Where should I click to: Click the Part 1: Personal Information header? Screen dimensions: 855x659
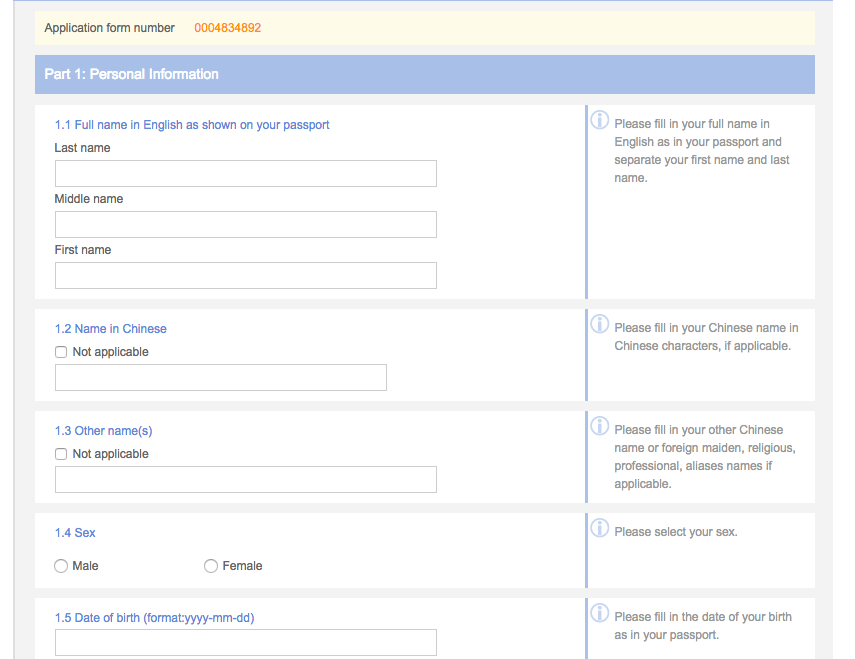132,74
